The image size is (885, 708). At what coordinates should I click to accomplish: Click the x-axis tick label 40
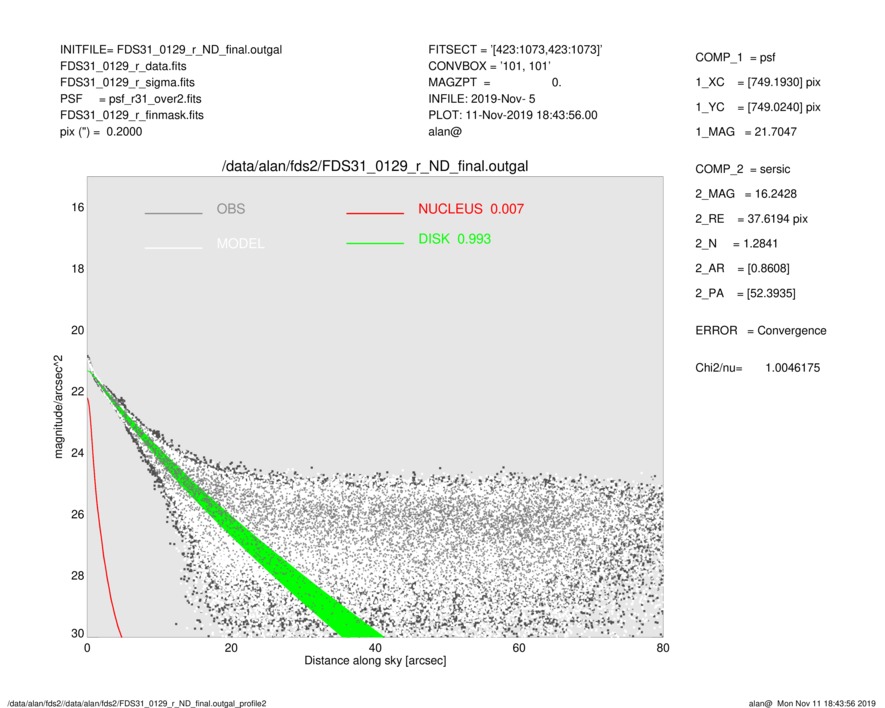point(375,648)
